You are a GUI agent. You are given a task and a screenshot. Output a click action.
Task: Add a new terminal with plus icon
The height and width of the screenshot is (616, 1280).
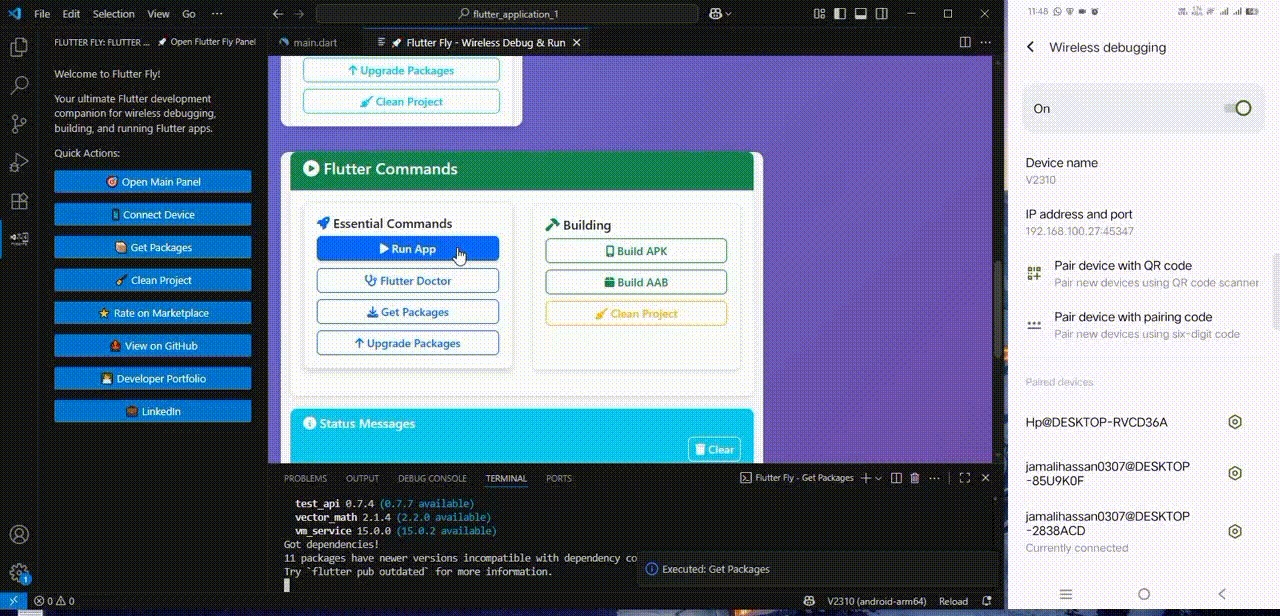click(x=866, y=478)
